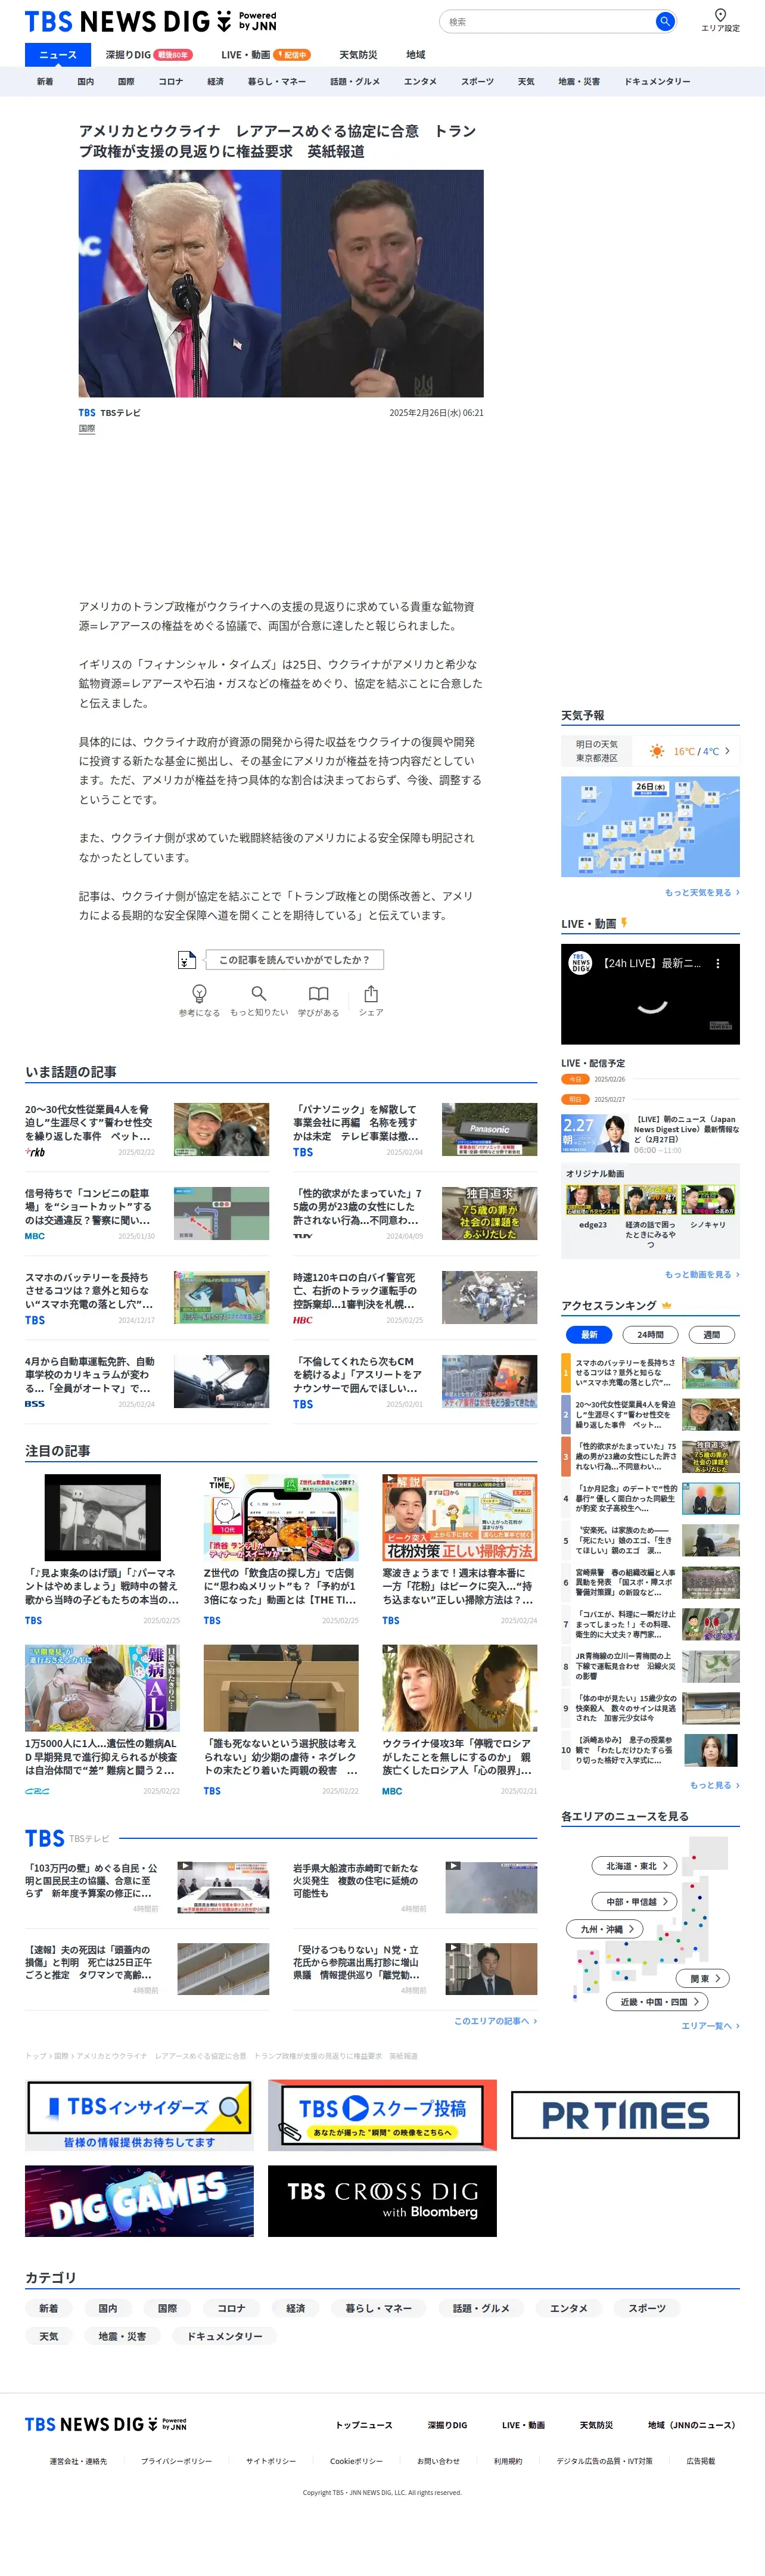Open the TBSスクープ投稿 banner
Viewport: 765px width, 2576px height.
coord(382,2115)
